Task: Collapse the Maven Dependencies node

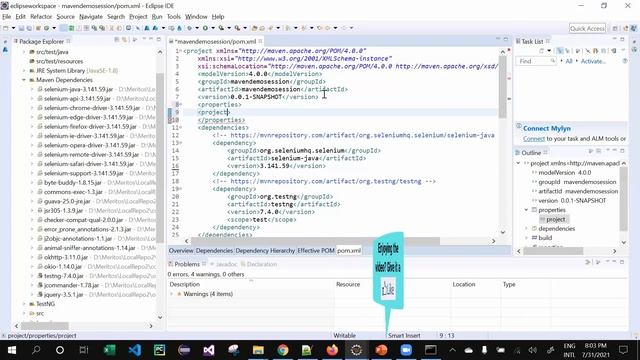Action: coord(24,80)
